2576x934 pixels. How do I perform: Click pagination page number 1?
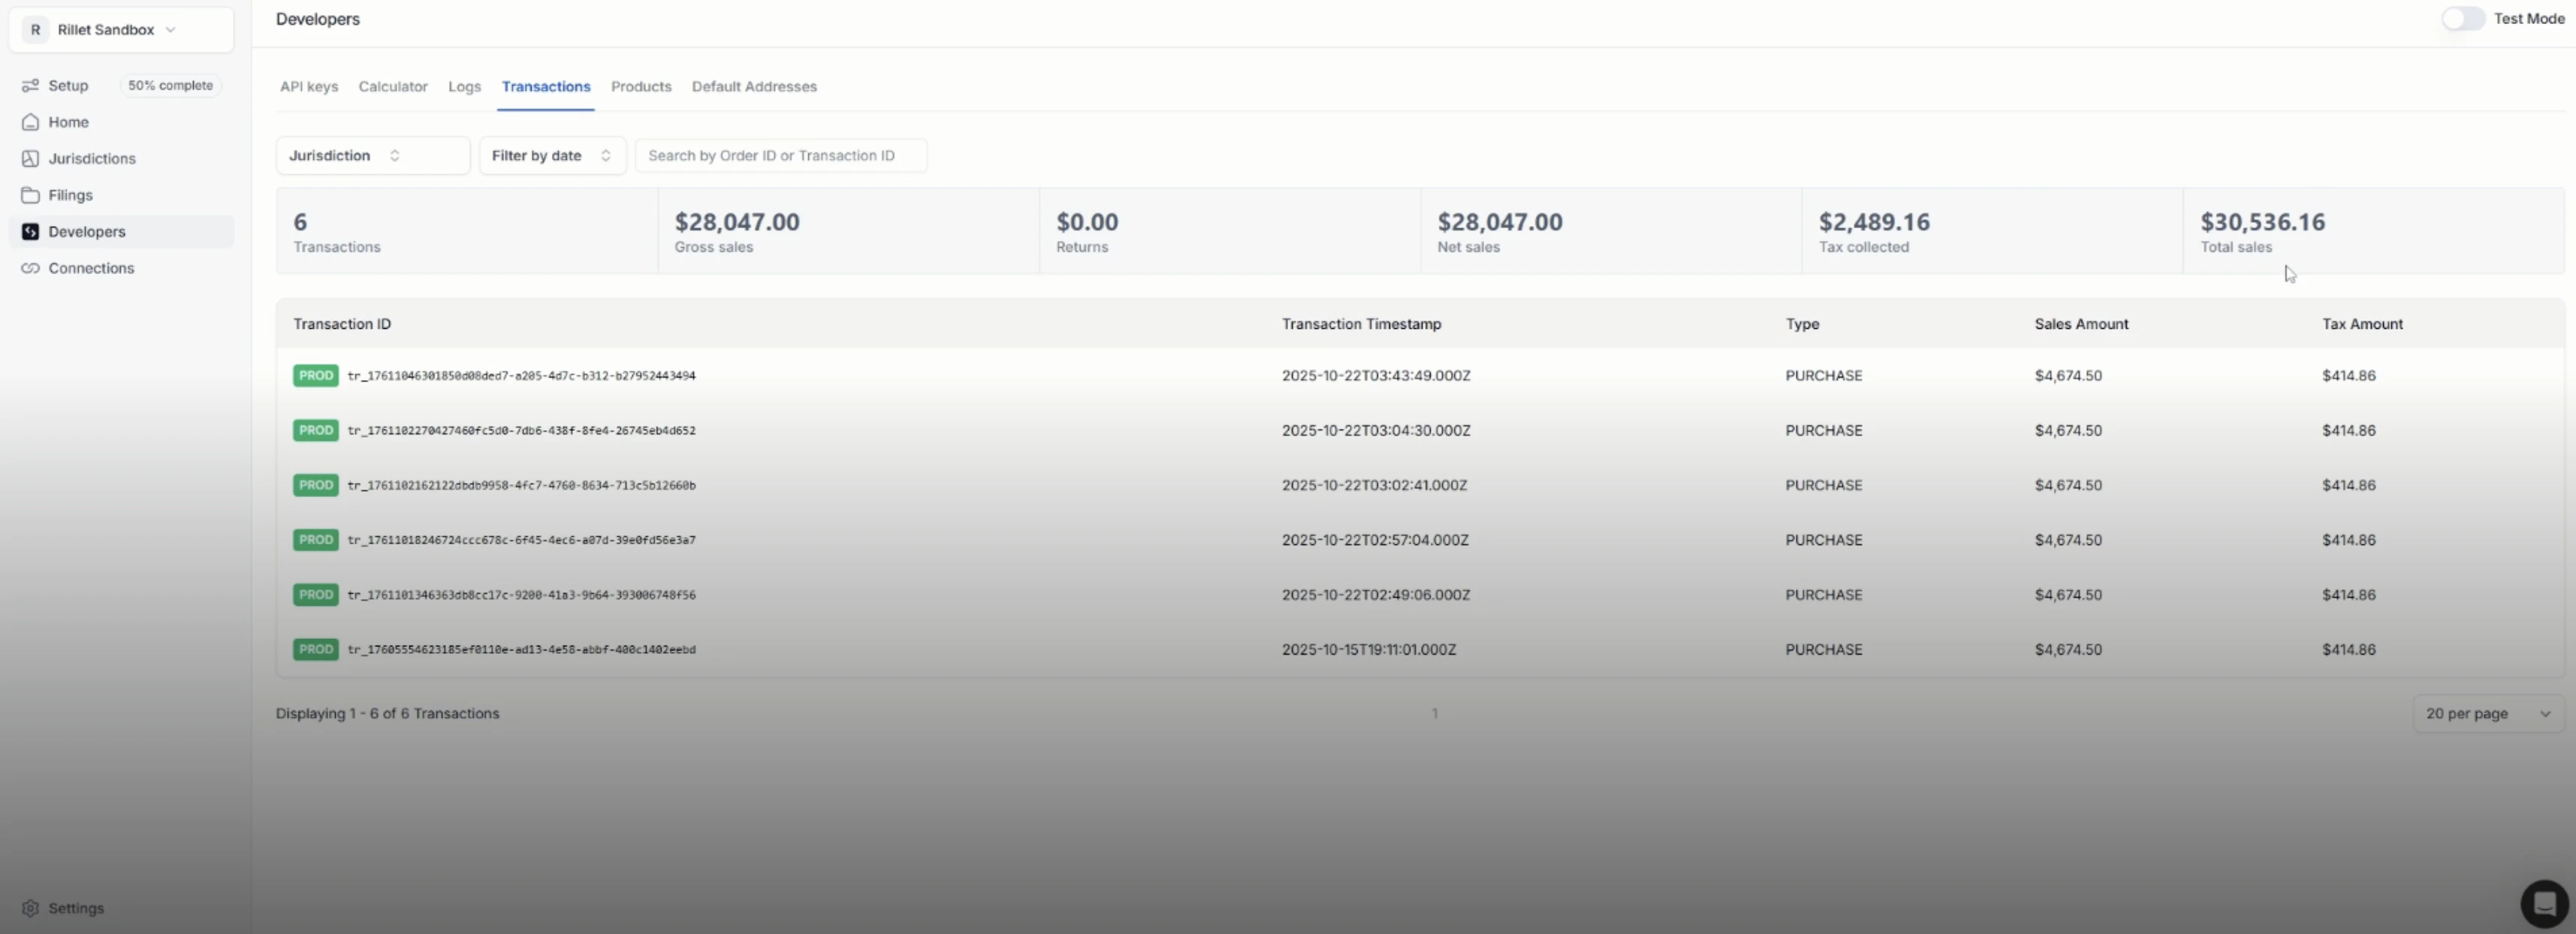coord(1434,714)
